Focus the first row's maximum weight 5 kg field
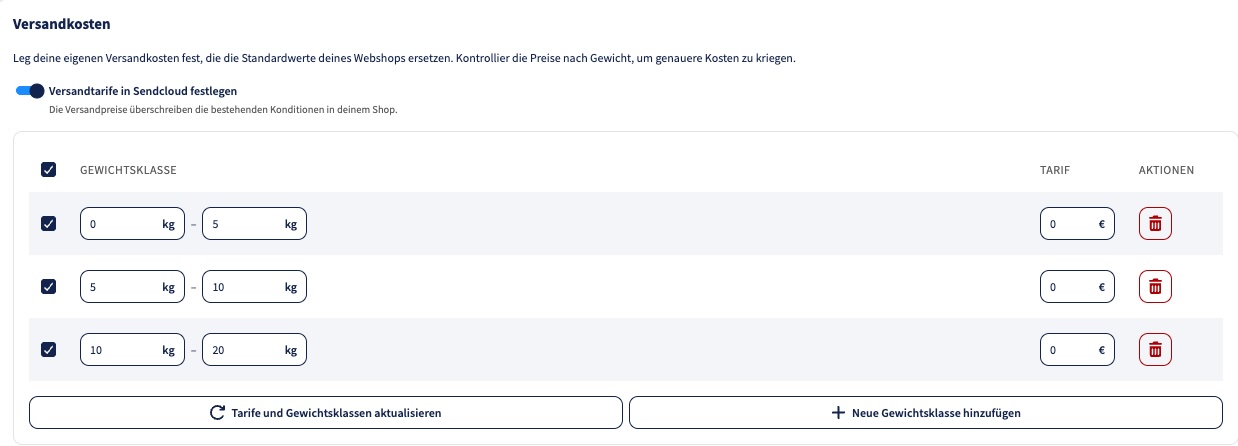This screenshot has width=1238, height=446. click(254, 224)
